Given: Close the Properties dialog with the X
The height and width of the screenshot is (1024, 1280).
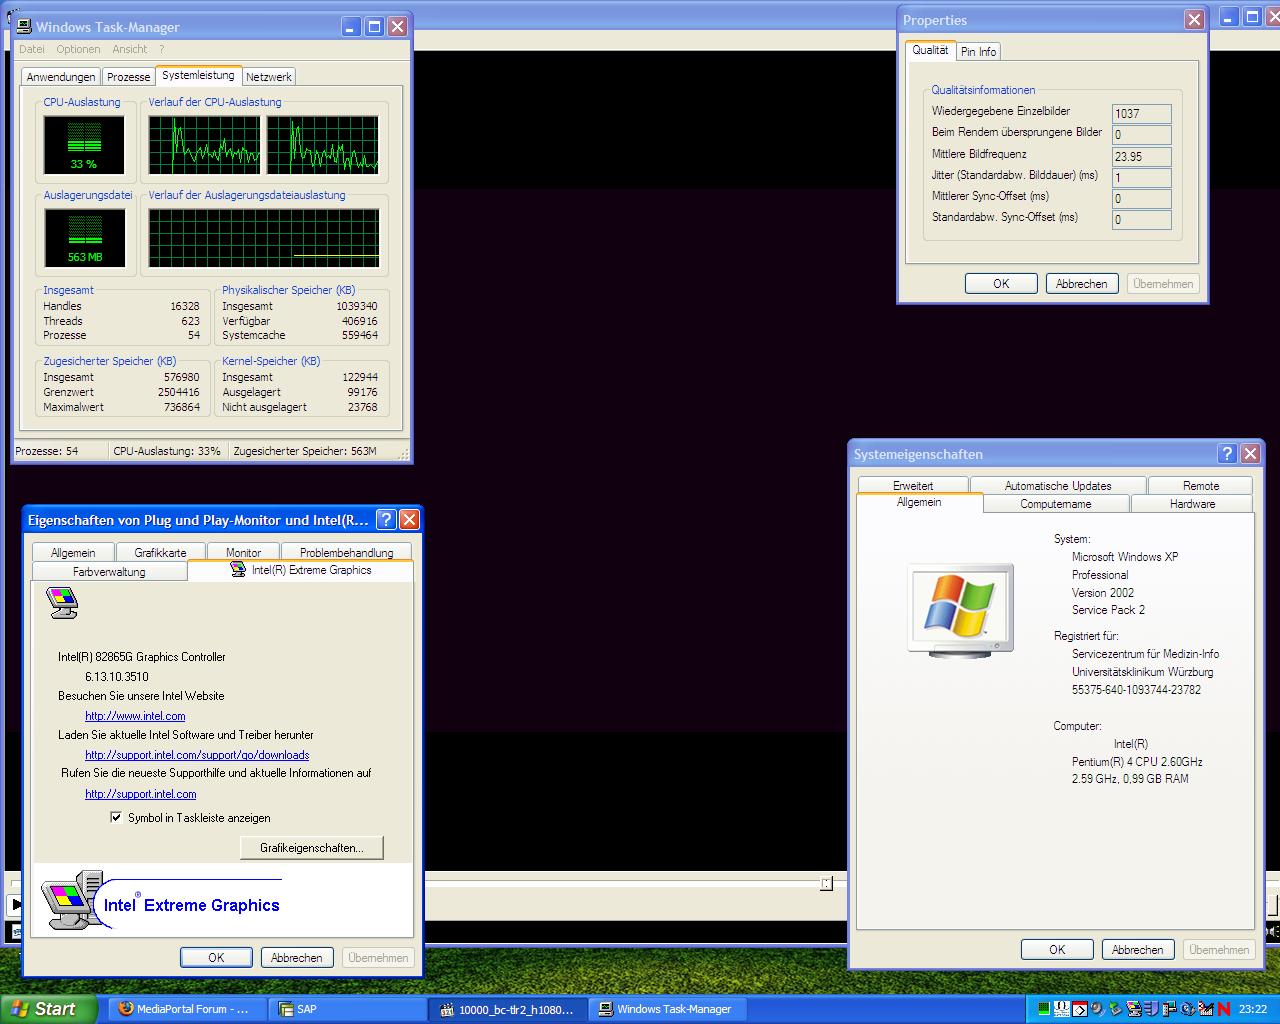Looking at the screenshot, I should coord(1194,20).
